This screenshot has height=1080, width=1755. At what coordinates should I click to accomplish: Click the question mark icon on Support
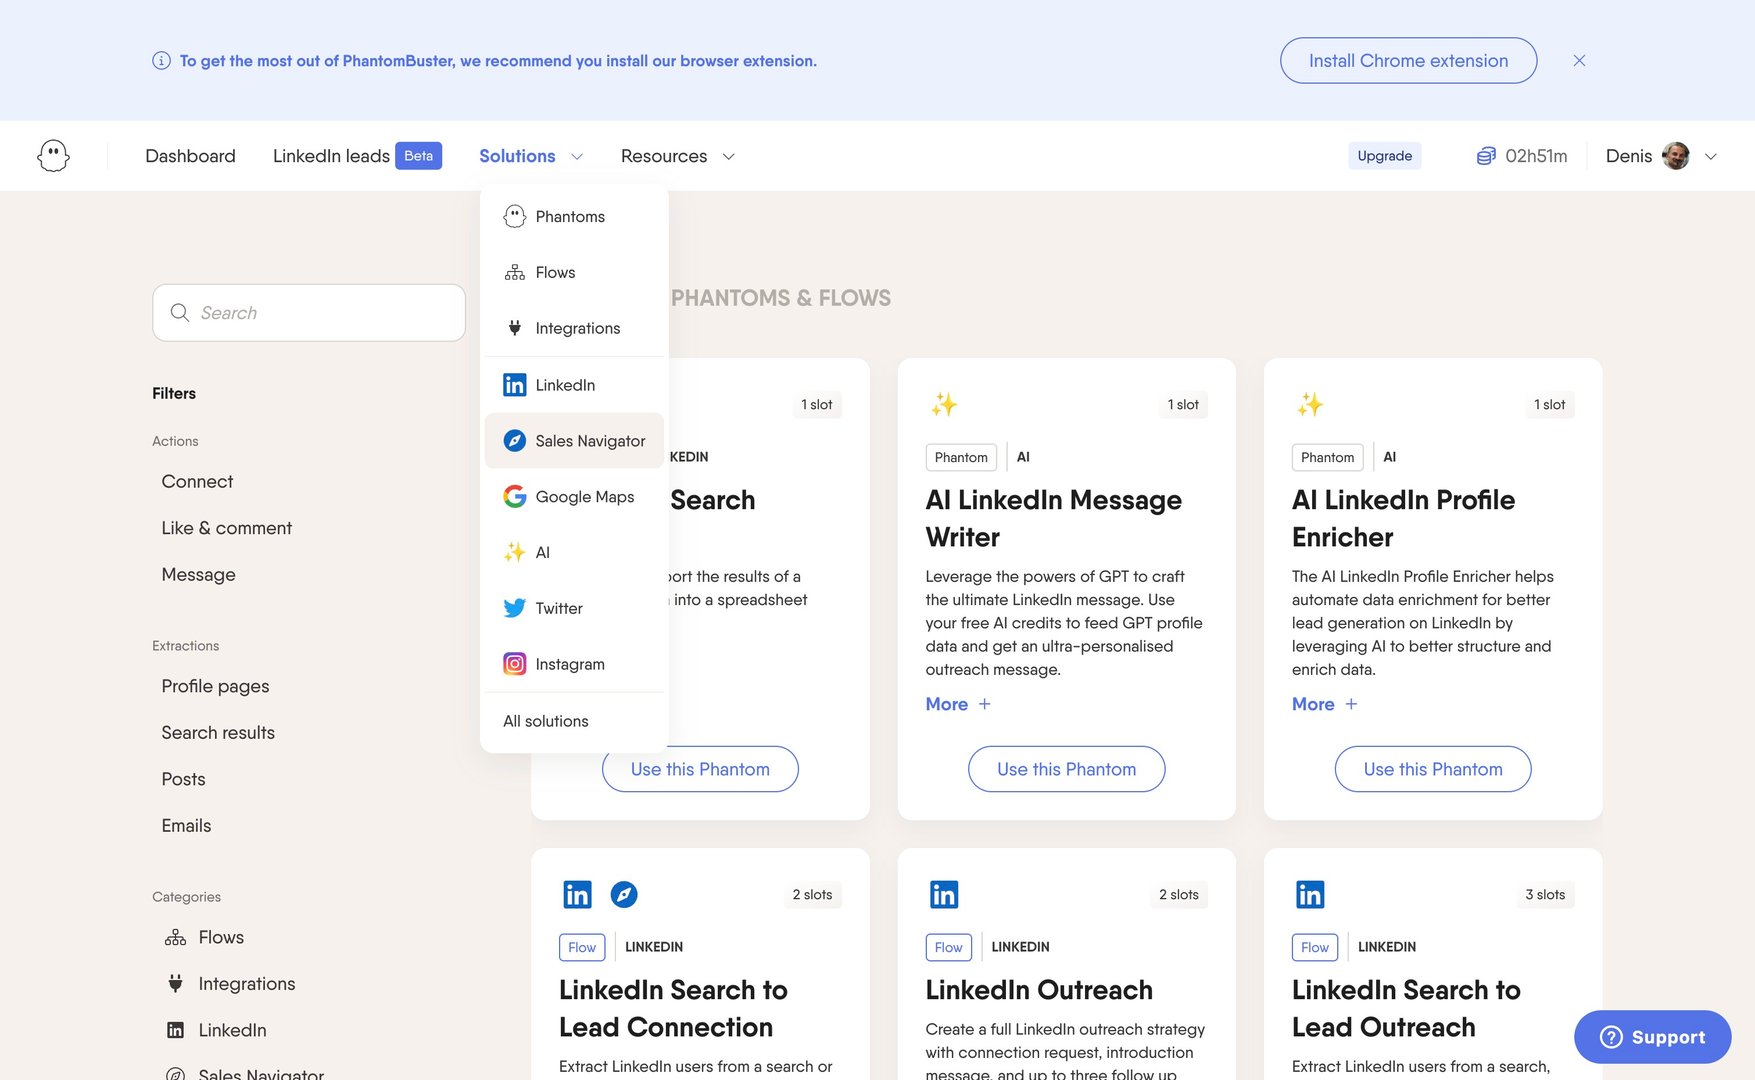(1611, 1037)
